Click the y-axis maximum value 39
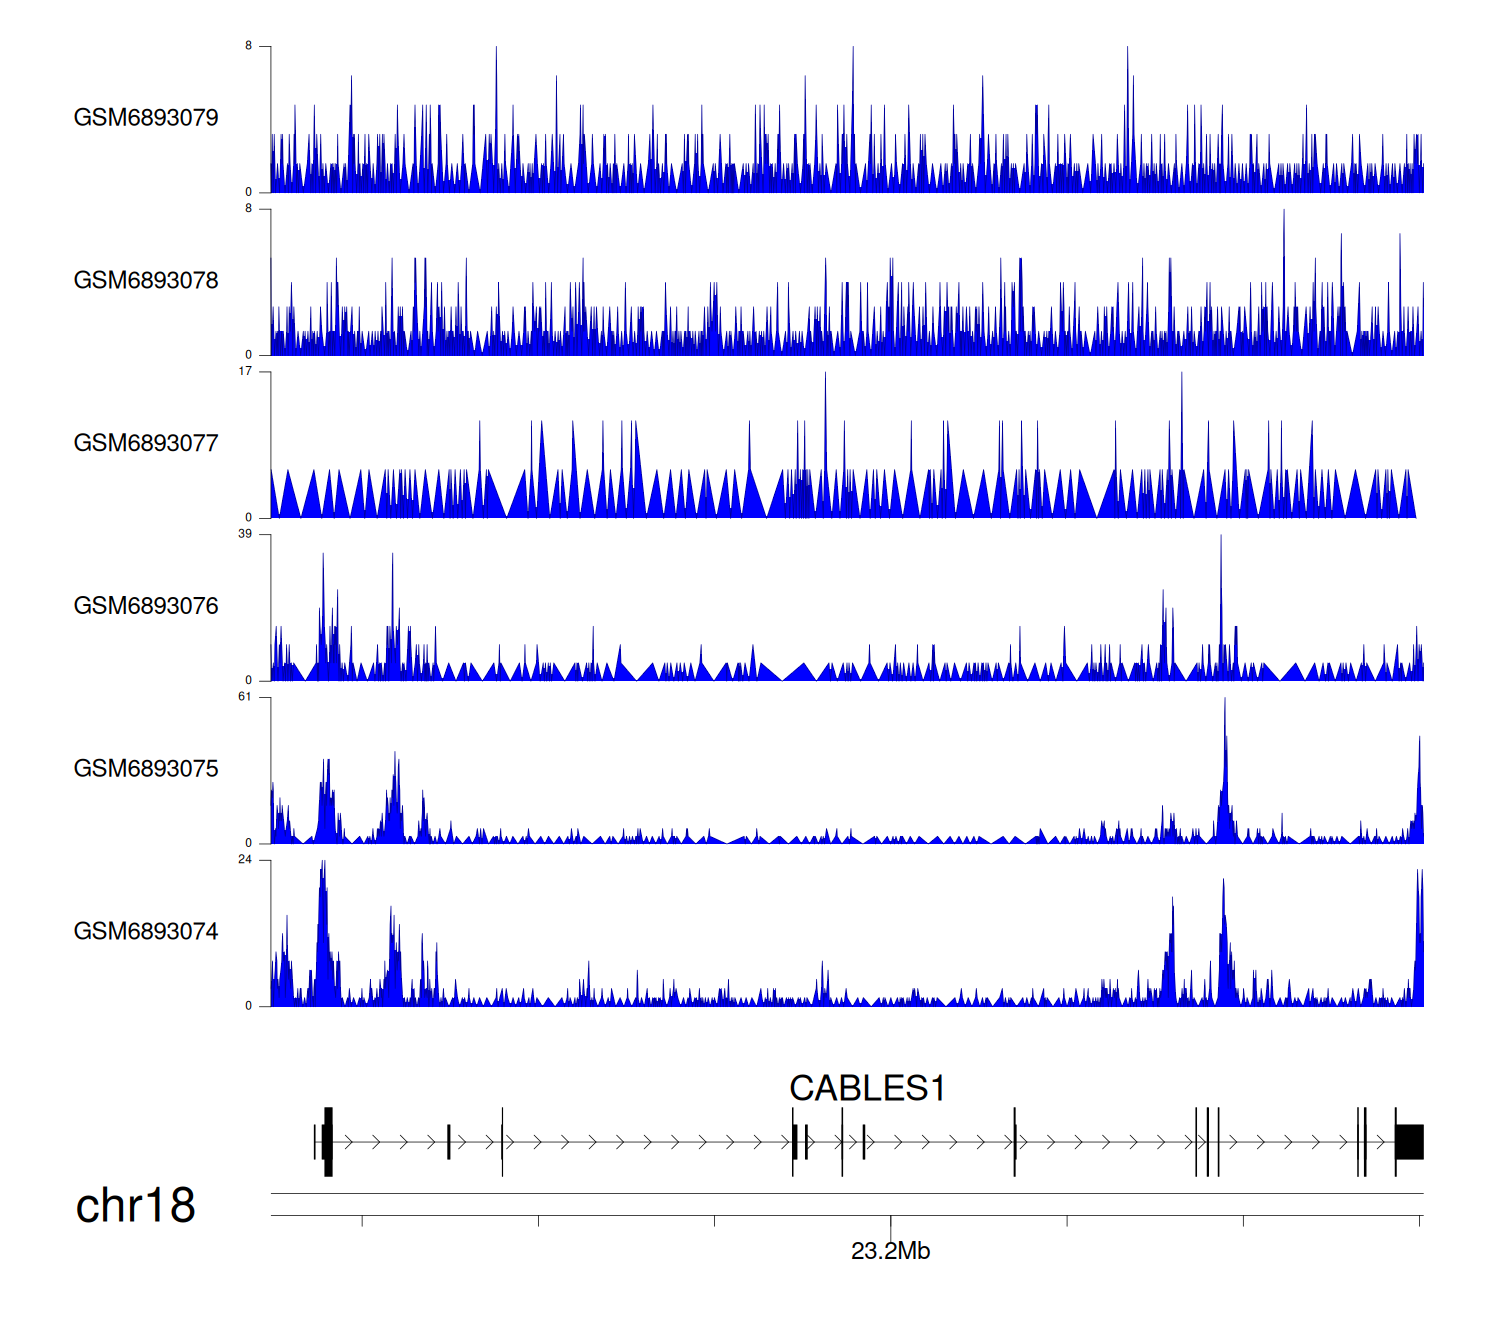 245,534
